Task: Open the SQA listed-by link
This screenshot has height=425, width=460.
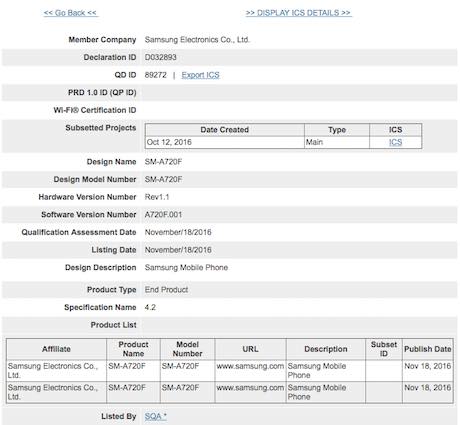Action: (x=155, y=416)
